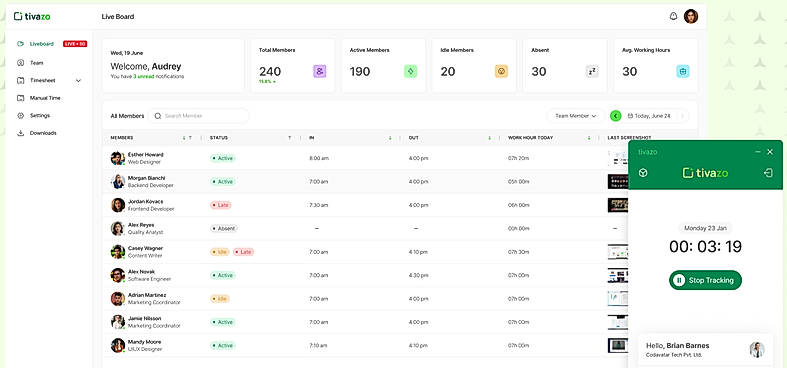The width and height of the screenshot is (787, 368).
Task: Click the Stop Tracking button
Action: (705, 280)
